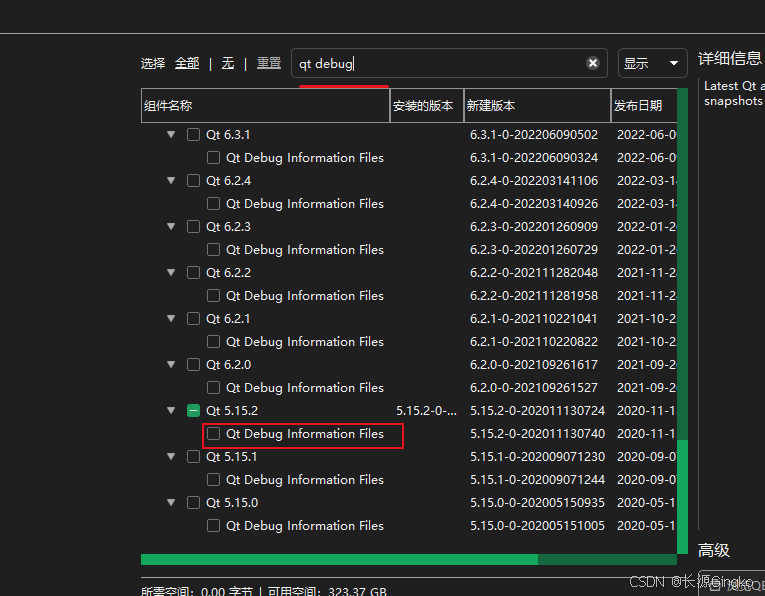Click the 详细信息 panel heading
The image size is (765, 596).
coord(730,59)
